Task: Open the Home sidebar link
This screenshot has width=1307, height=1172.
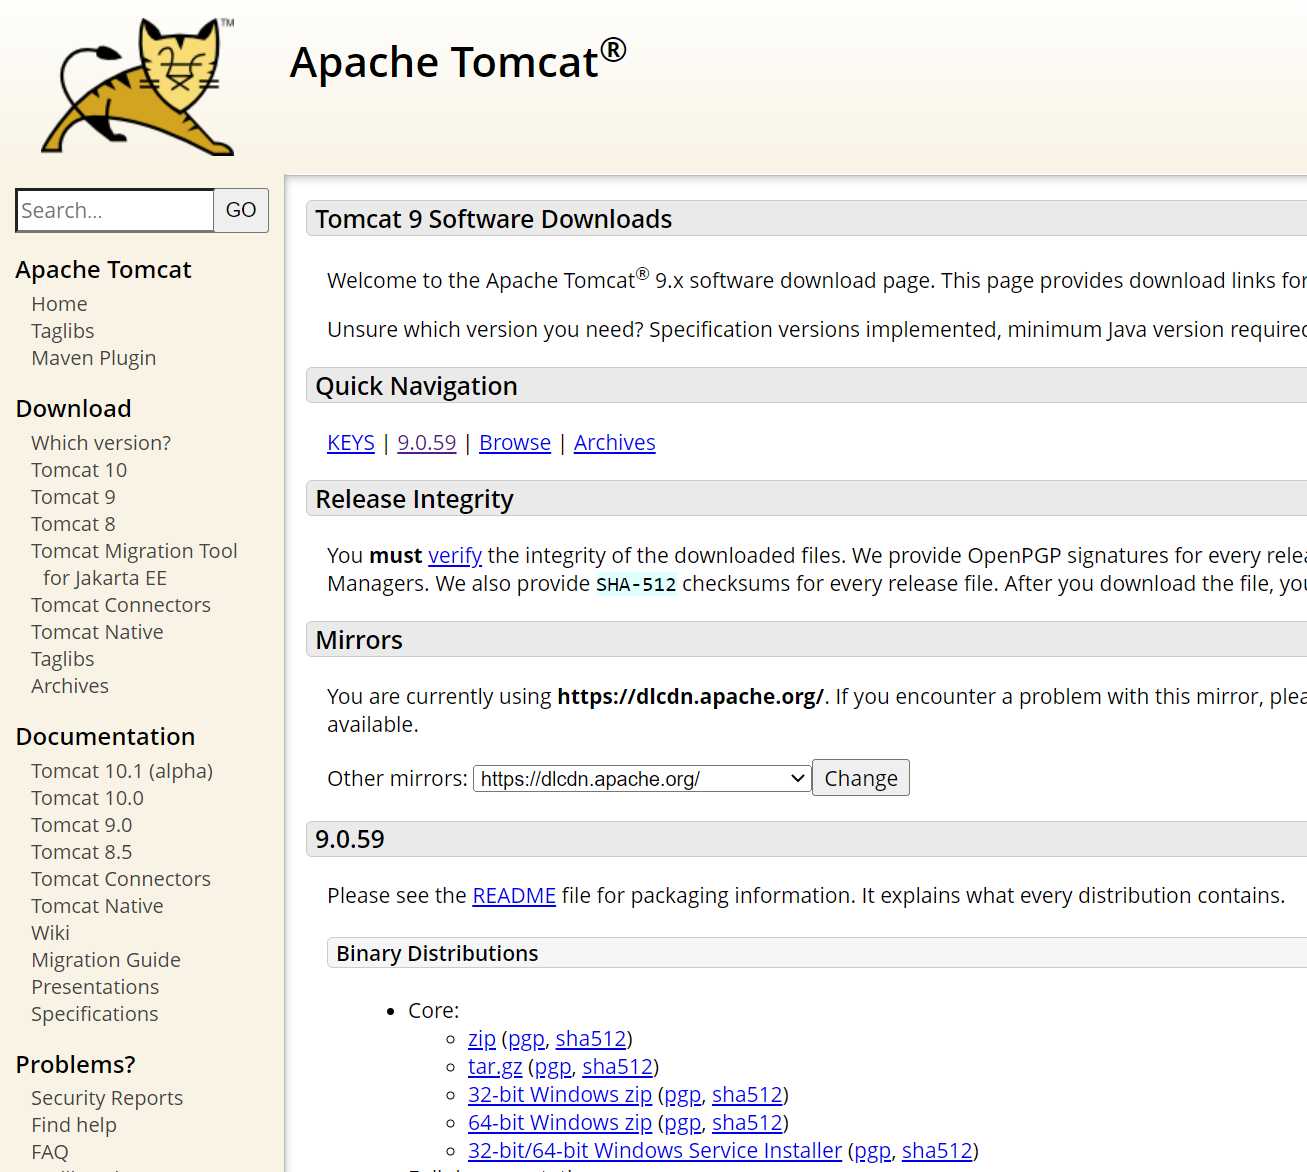Action: [59, 304]
